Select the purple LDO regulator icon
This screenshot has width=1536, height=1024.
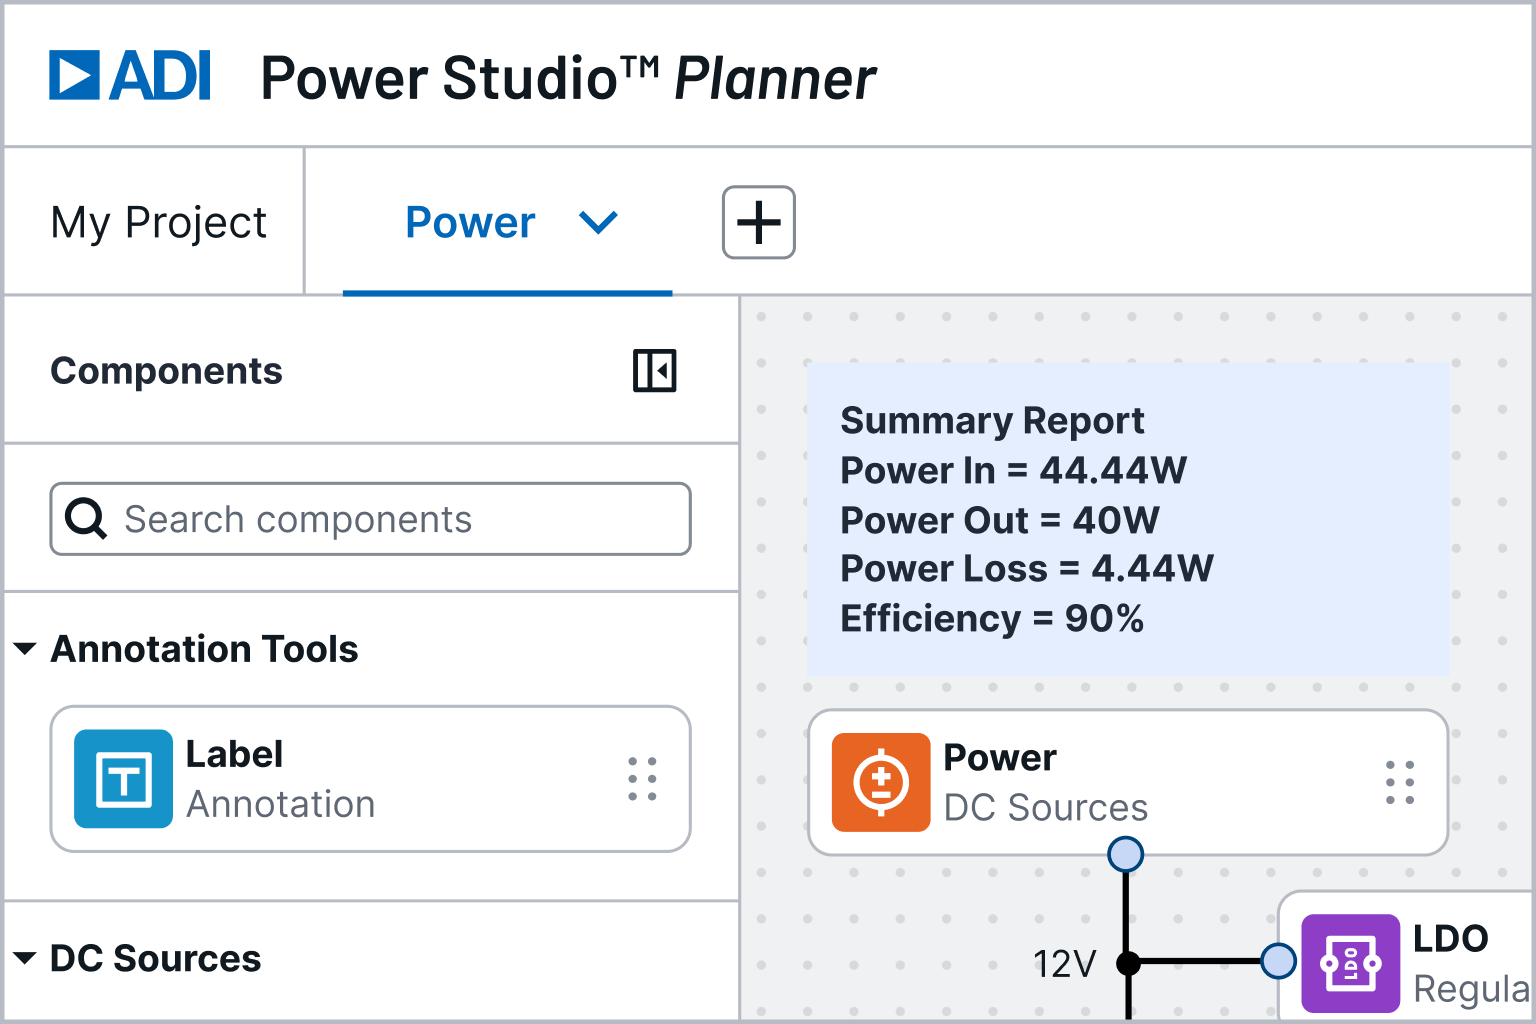click(x=1351, y=963)
